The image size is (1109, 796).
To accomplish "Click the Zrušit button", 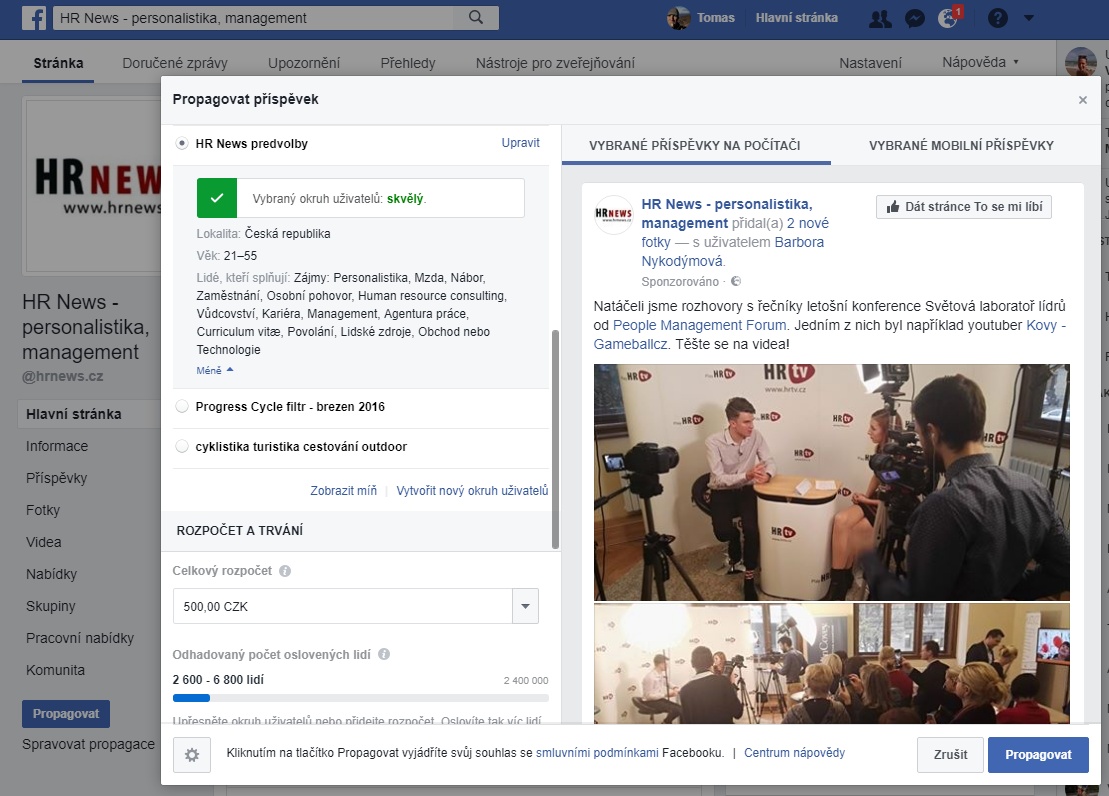I will click(x=951, y=755).
